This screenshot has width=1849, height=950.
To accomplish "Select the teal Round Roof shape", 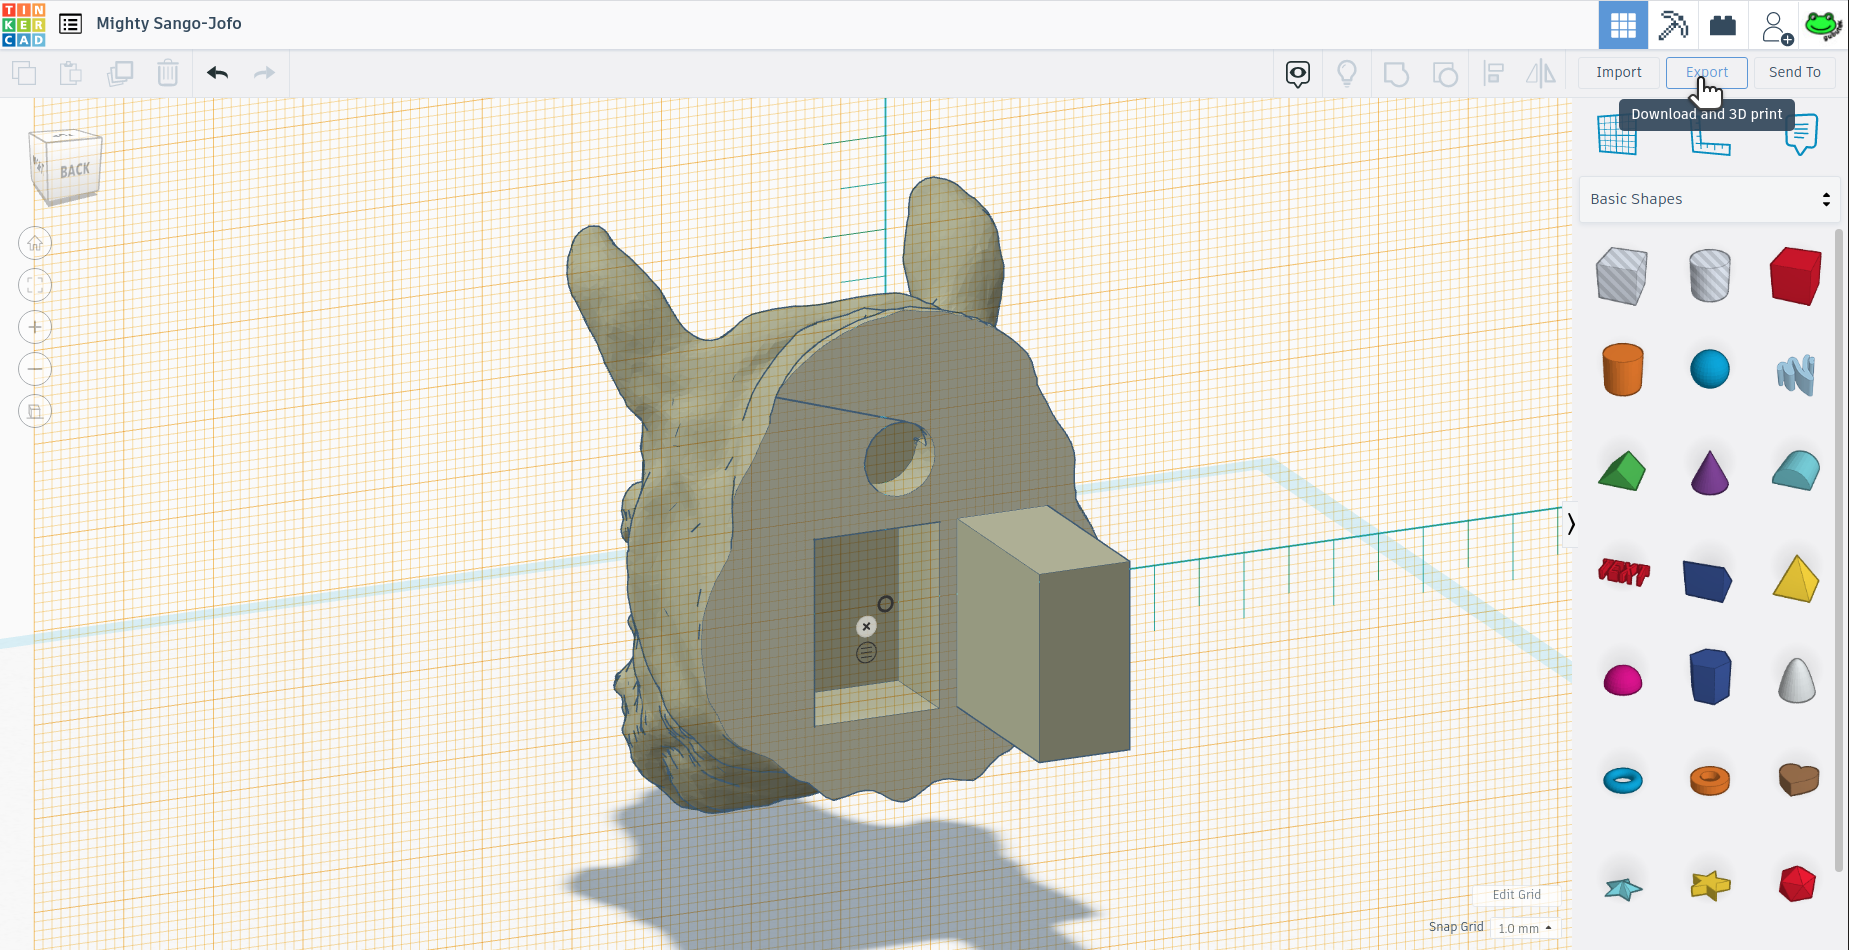I will pos(1796,470).
